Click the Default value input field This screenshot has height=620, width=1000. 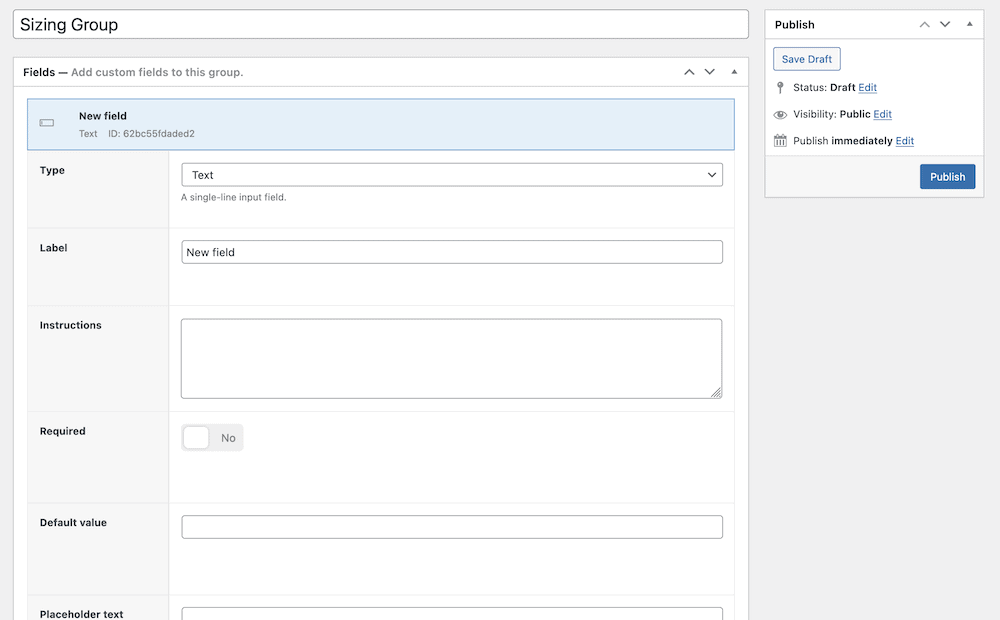coord(452,527)
